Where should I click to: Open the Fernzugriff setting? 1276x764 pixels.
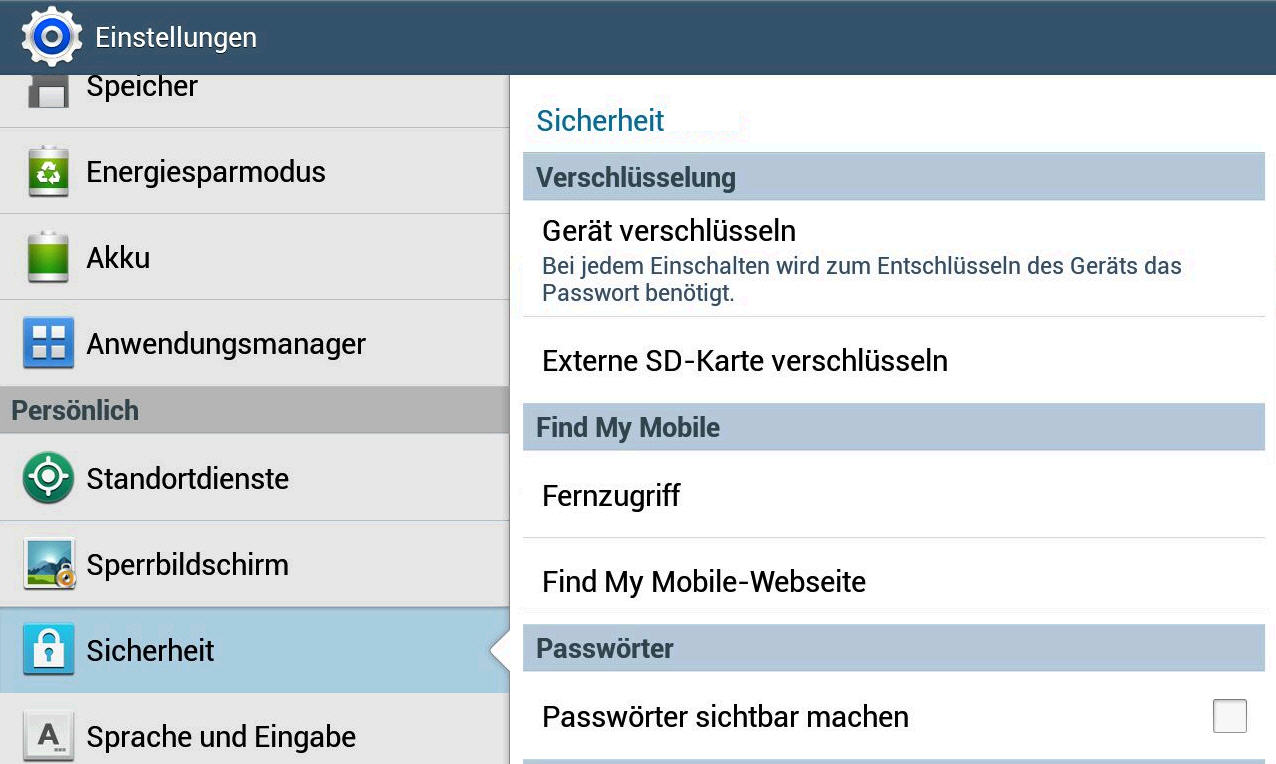click(x=611, y=496)
